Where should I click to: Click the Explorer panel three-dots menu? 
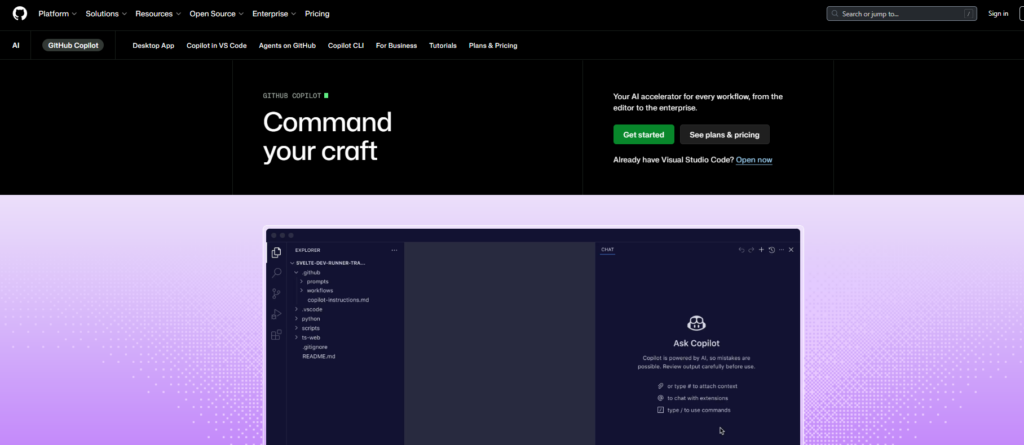pos(394,250)
